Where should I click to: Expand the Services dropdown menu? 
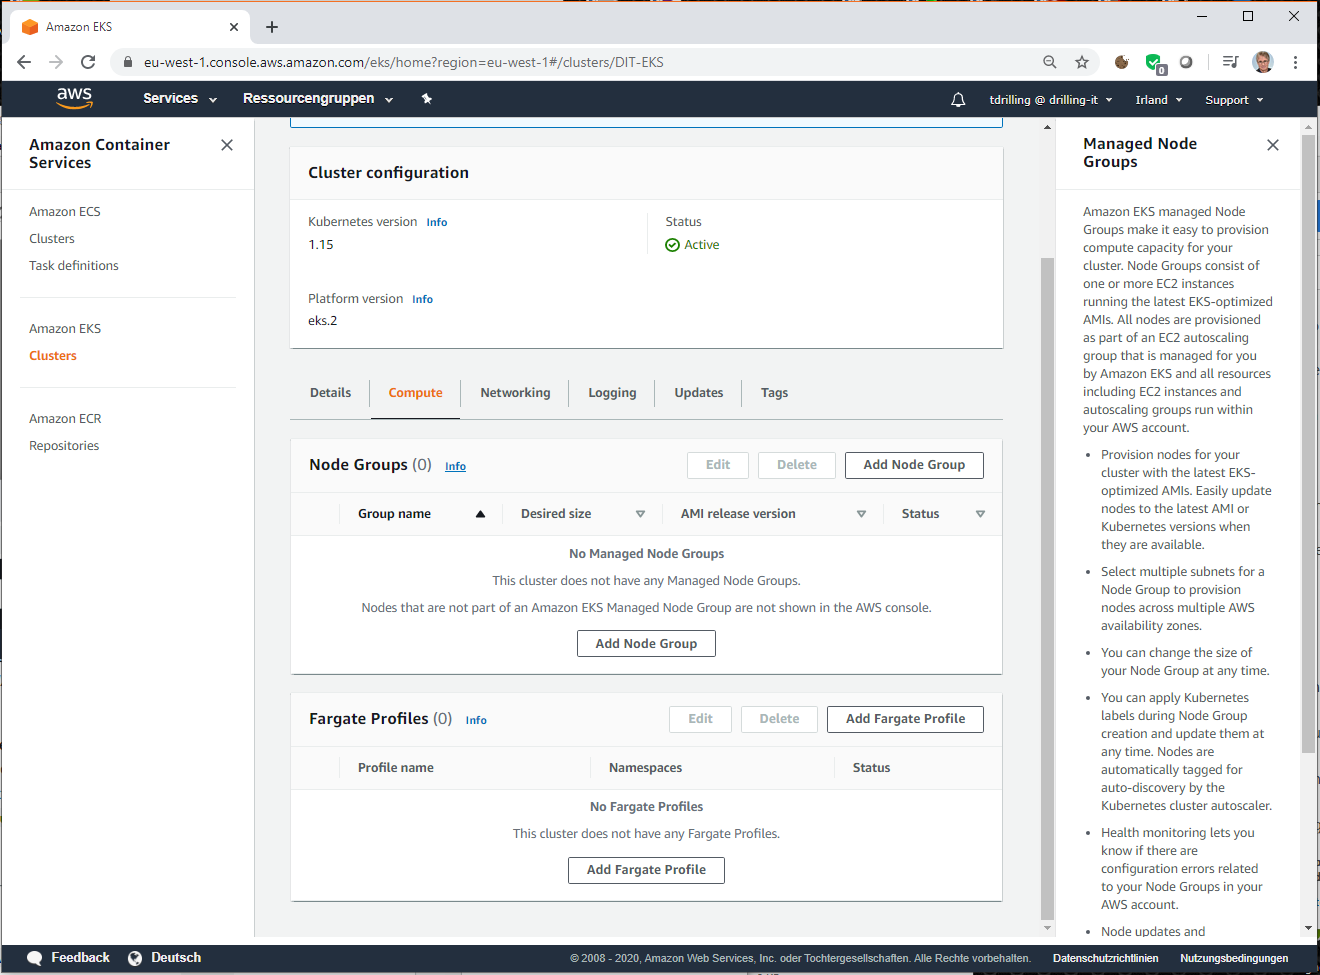coord(180,98)
